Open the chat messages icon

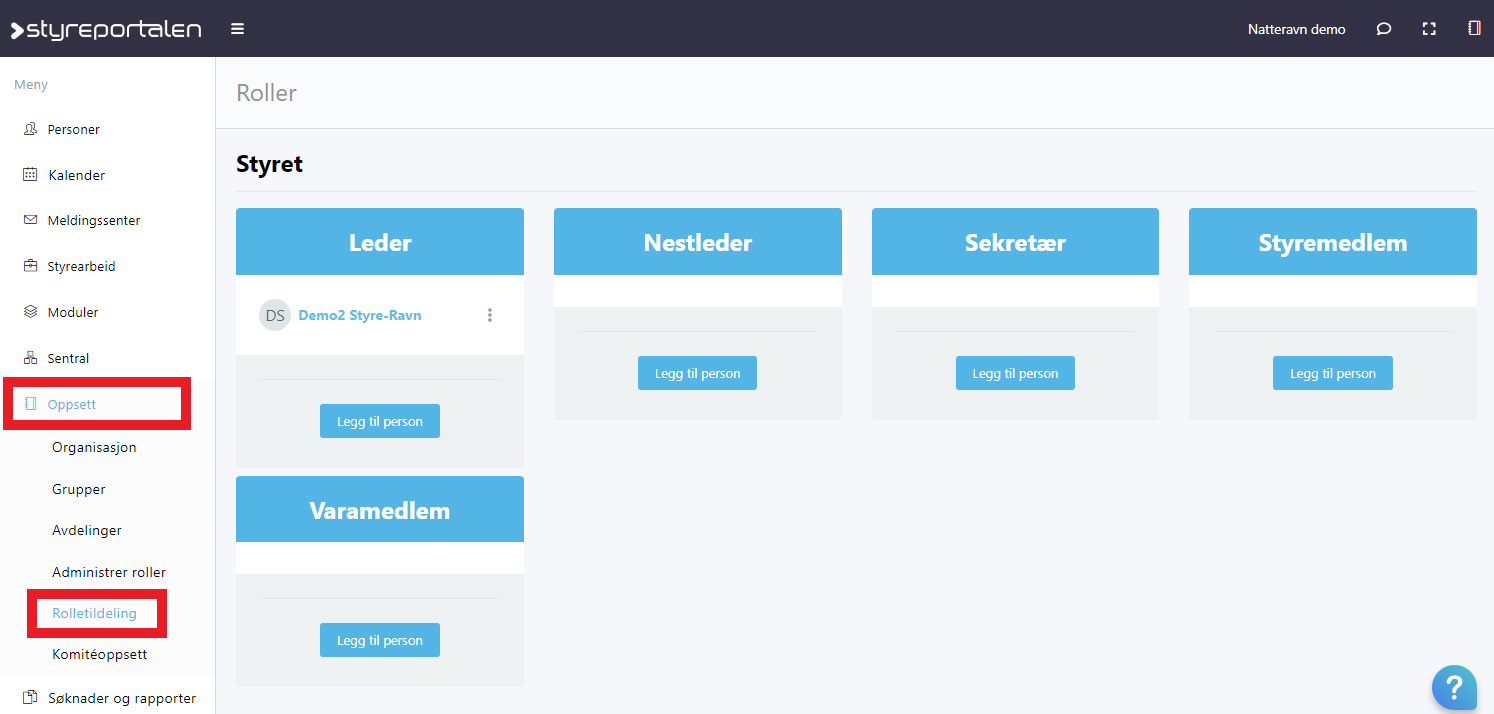pos(1383,29)
